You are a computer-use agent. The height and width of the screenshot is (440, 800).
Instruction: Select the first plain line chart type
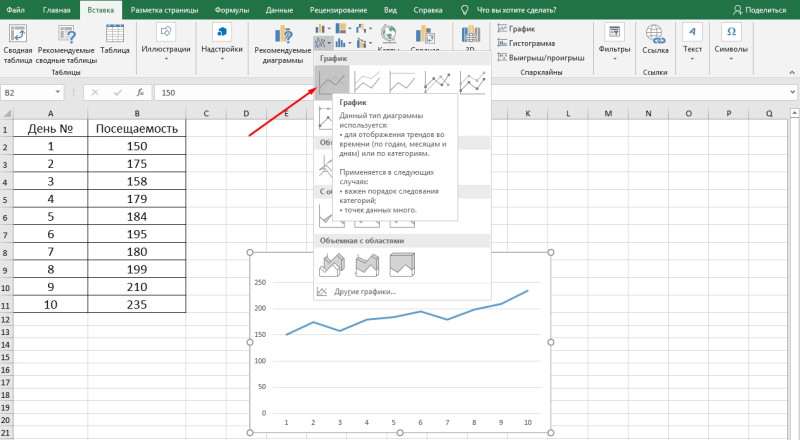(331, 81)
